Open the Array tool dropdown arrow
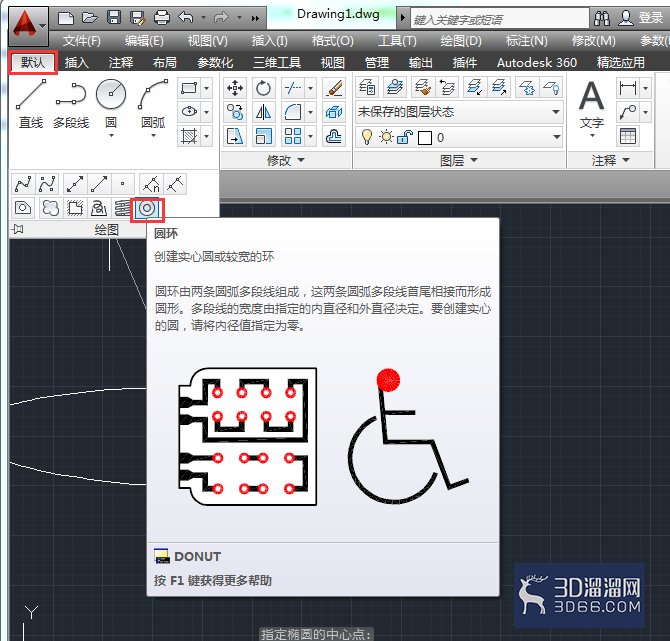This screenshot has width=670, height=641. pyautogui.click(x=311, y=137)
